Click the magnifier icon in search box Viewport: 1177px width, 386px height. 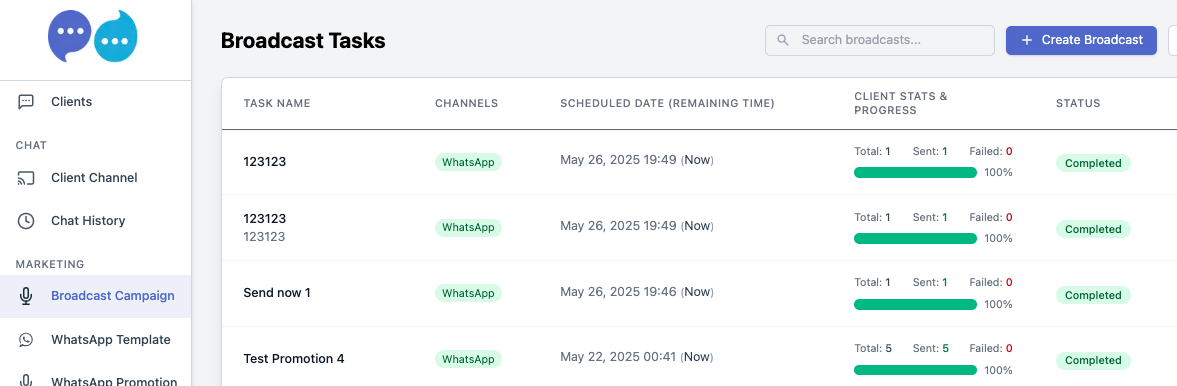pyautogui.click(x=783, y=40)
